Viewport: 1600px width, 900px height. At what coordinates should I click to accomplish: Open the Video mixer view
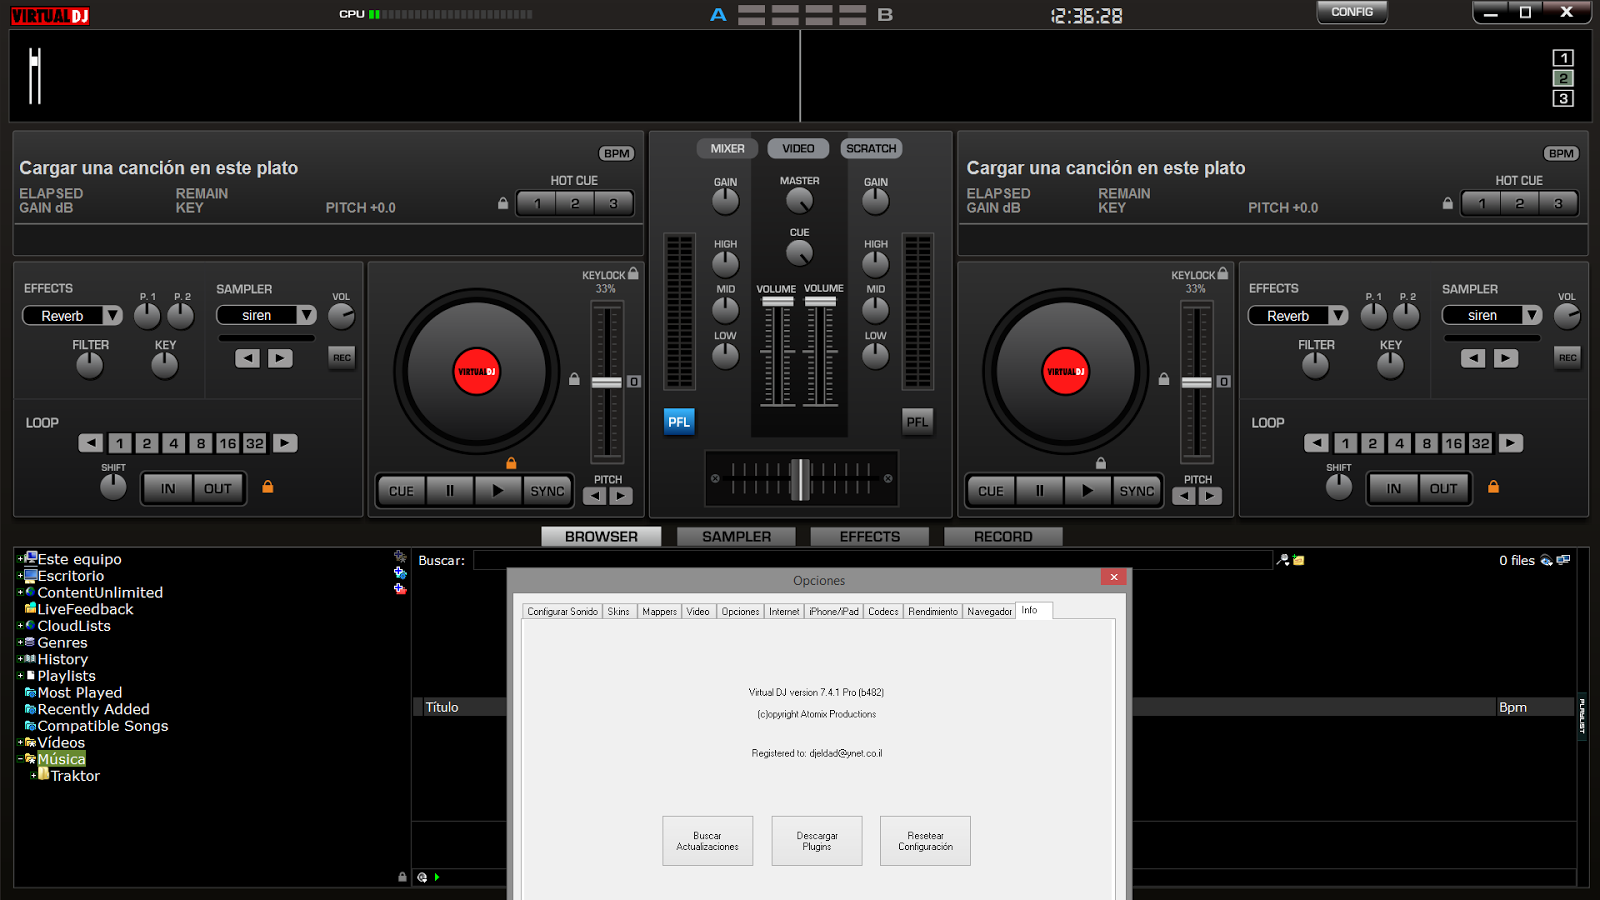tap(797, 148)
